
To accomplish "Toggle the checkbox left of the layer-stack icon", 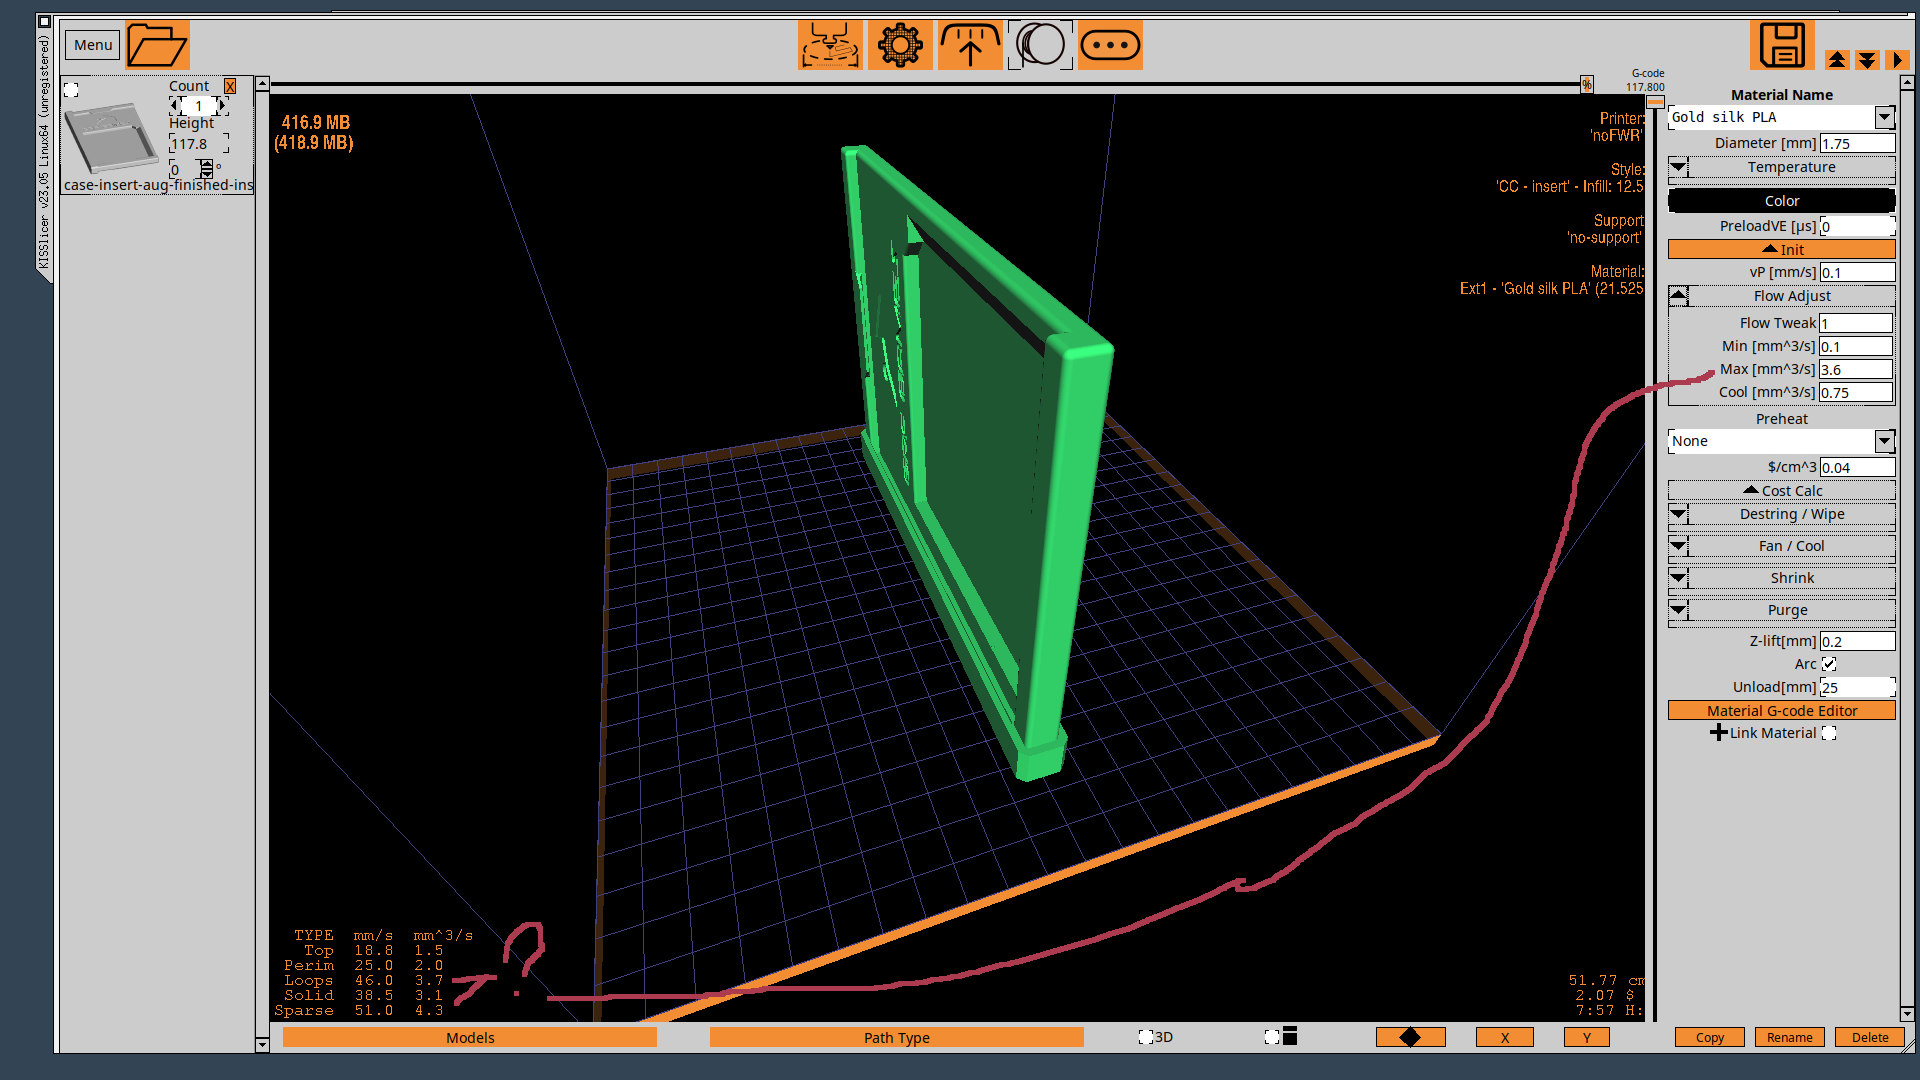I will click(x=1272, y=1037).
